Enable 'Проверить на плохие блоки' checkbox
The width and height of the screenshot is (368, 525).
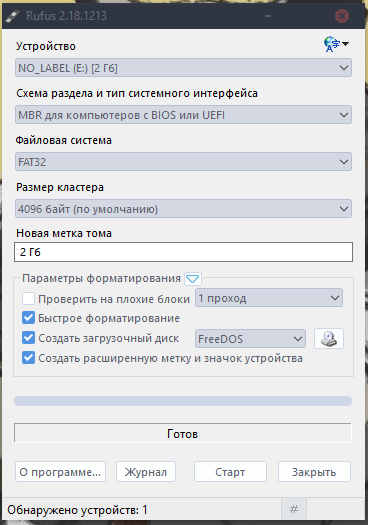point(28,298)
